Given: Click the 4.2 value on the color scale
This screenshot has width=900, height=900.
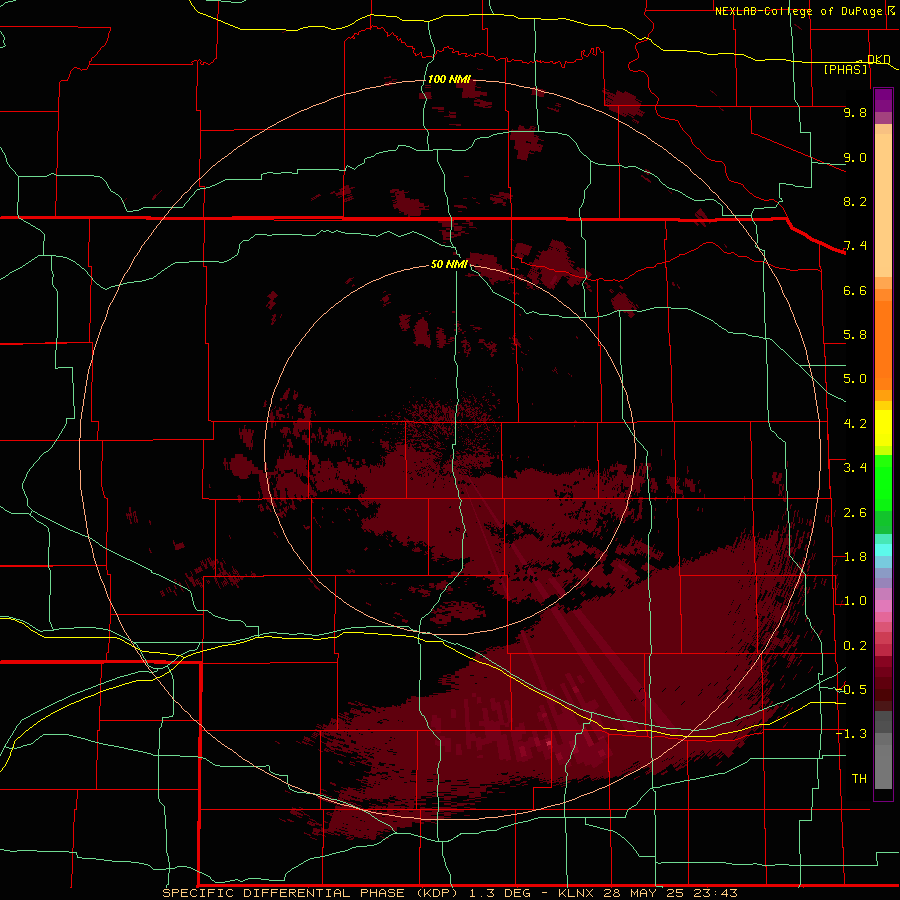Looking at the screenshot, I should [855, 424].
